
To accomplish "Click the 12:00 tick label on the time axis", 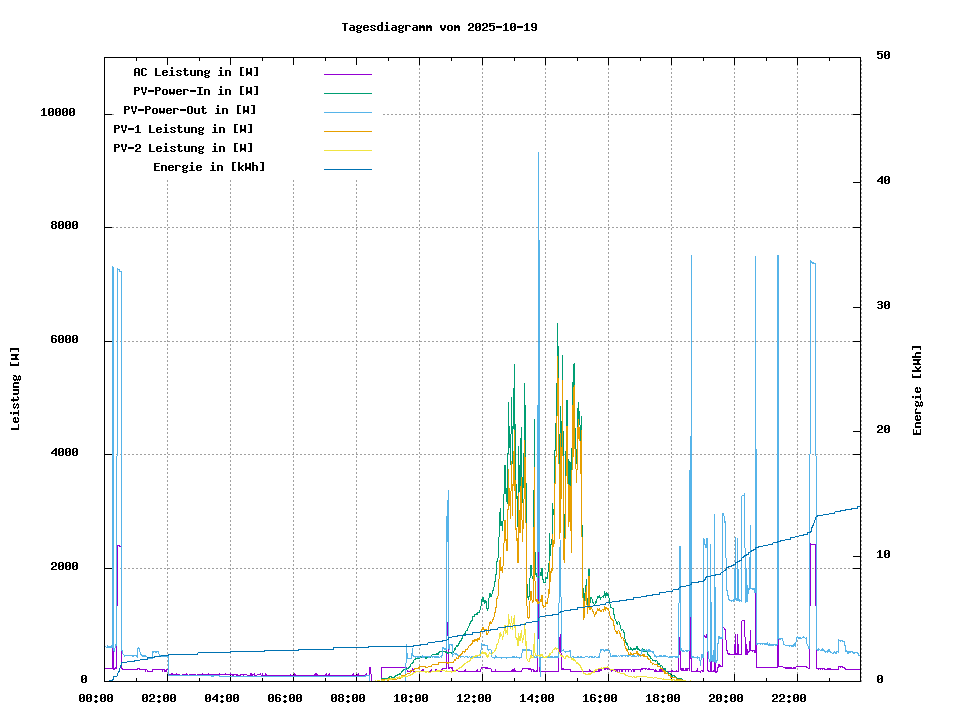I will tap(474, 698).
